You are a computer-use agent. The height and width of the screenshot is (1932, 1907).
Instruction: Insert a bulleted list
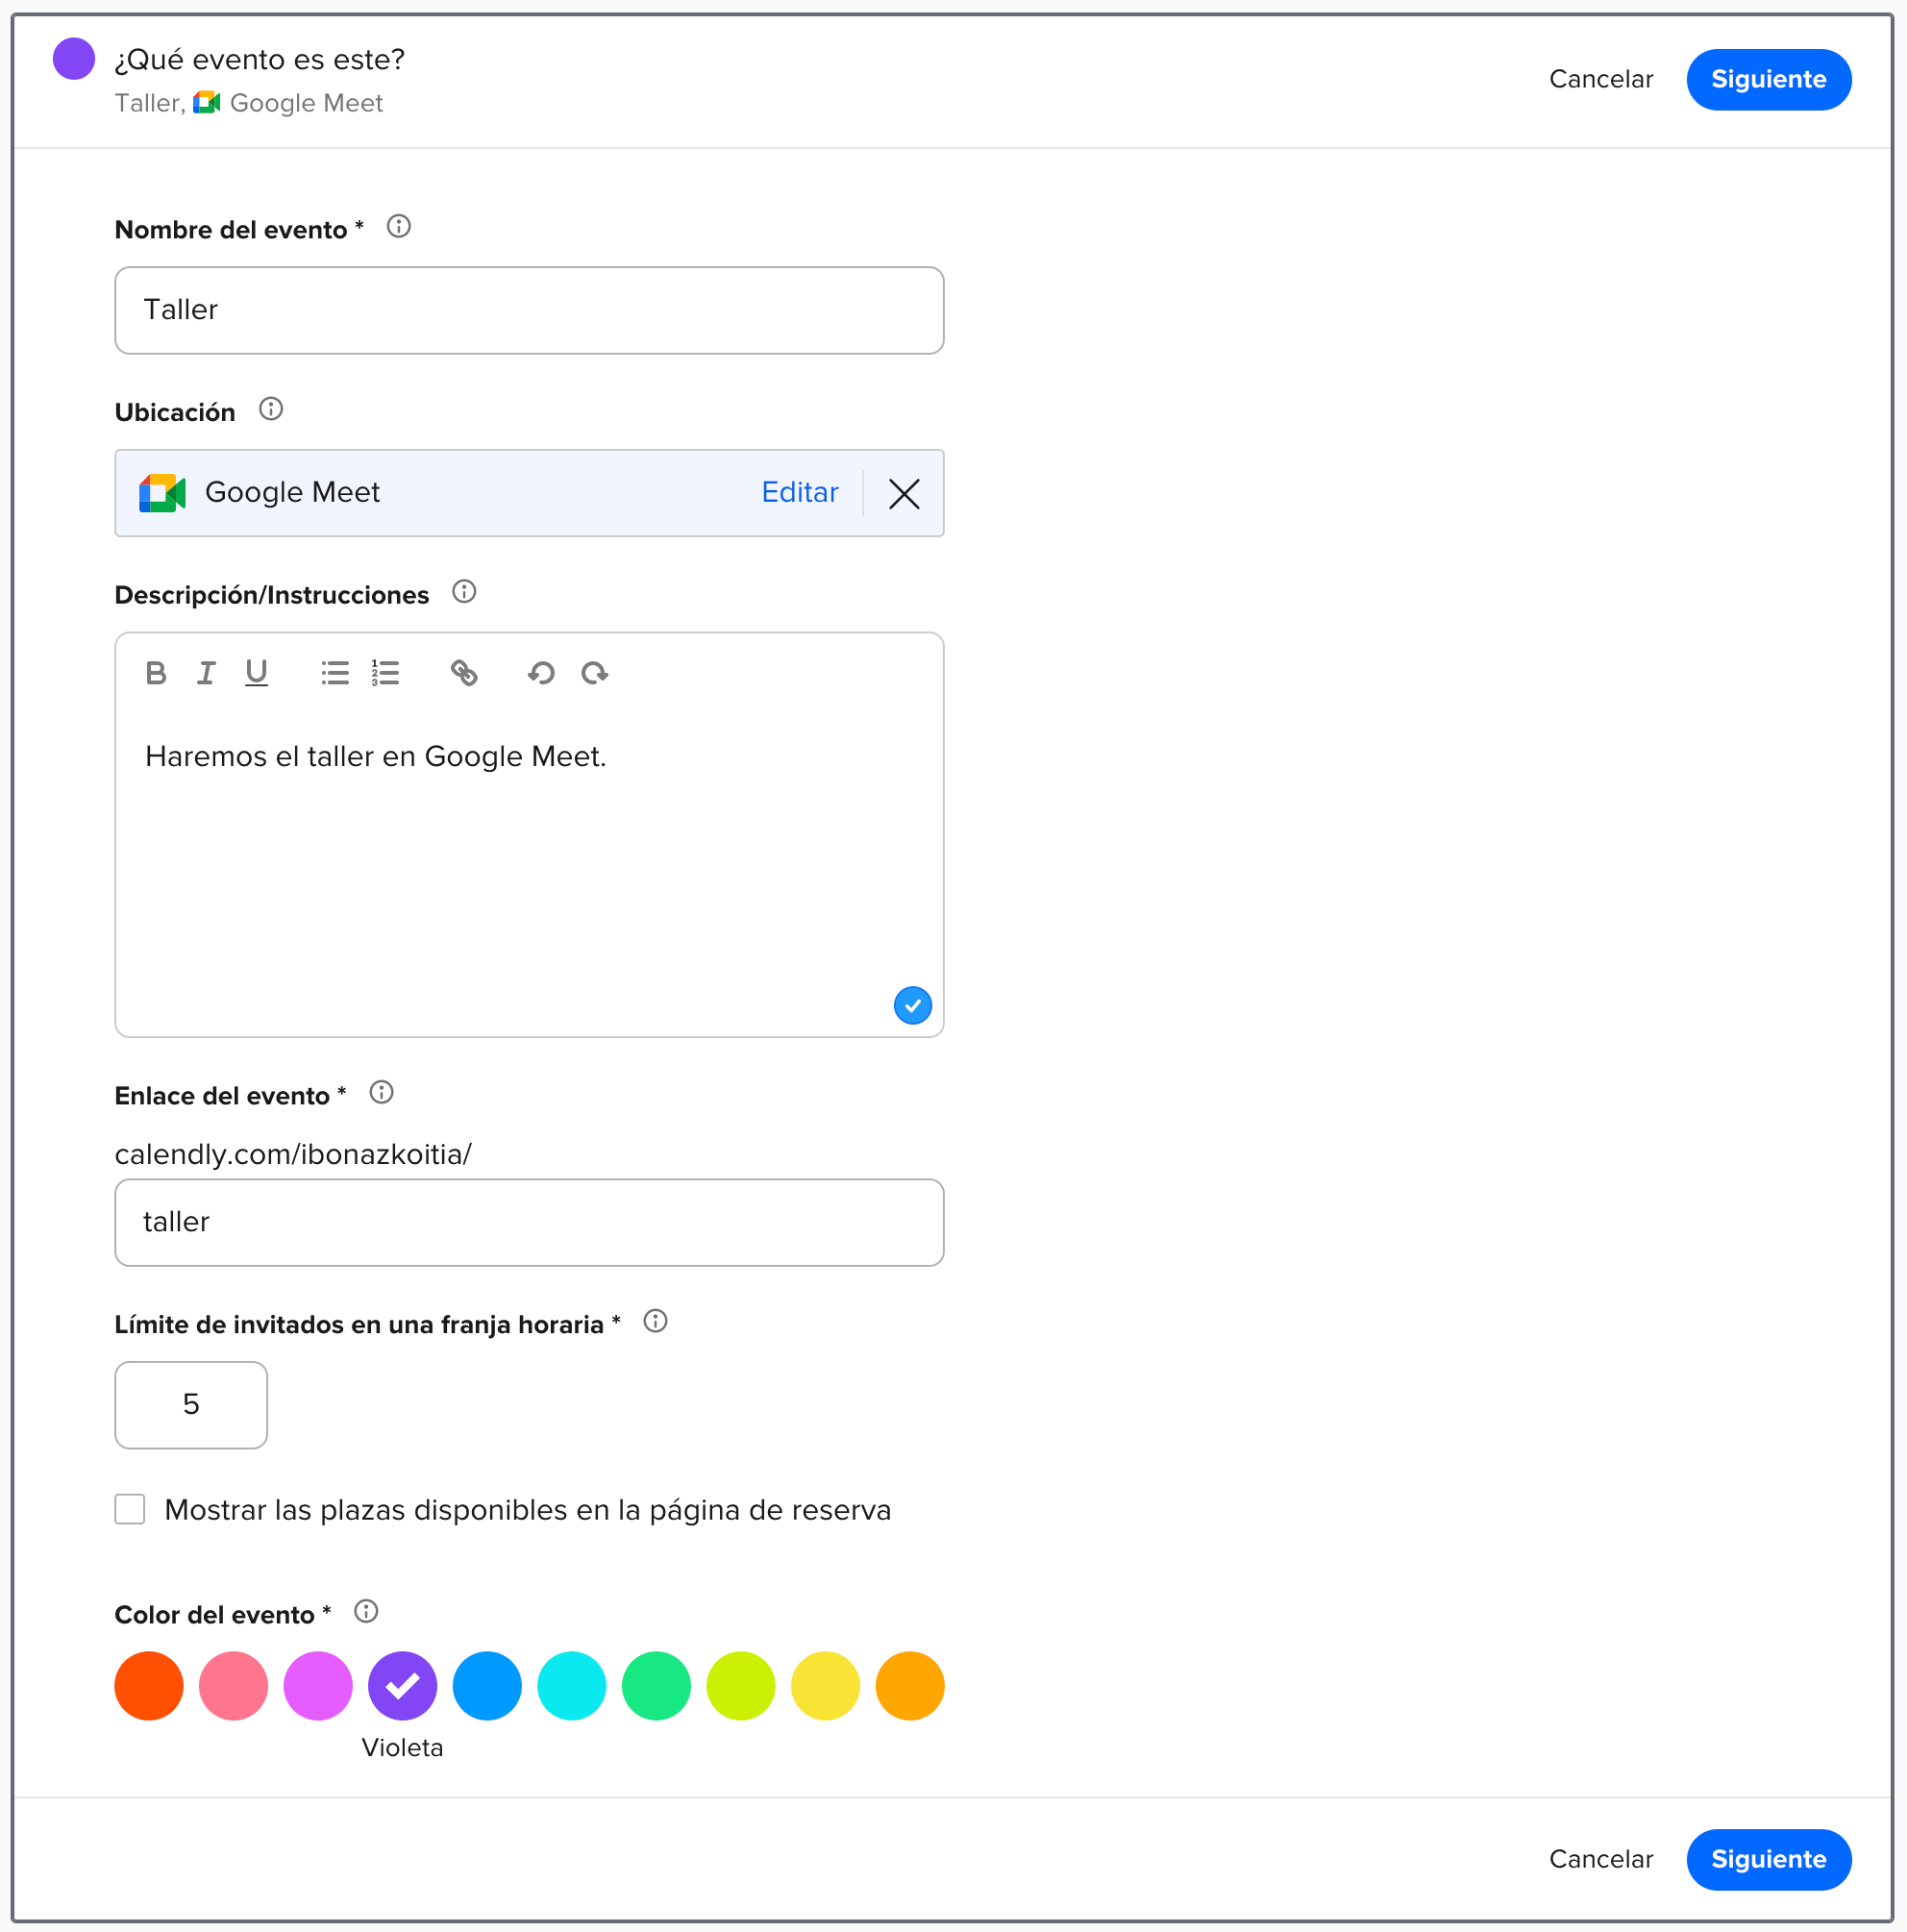click(x=335, y=673)
